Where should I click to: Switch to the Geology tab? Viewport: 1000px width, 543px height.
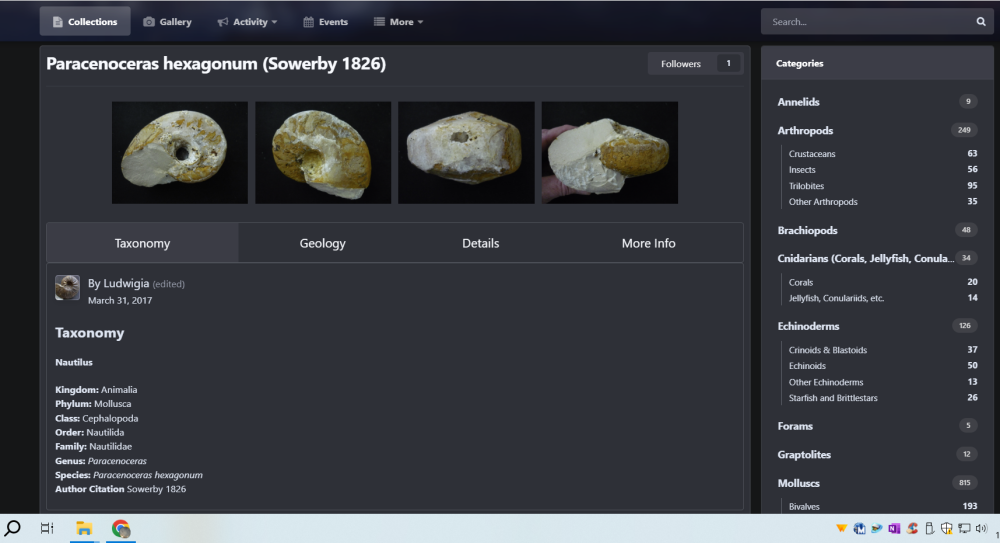point(322,243)
